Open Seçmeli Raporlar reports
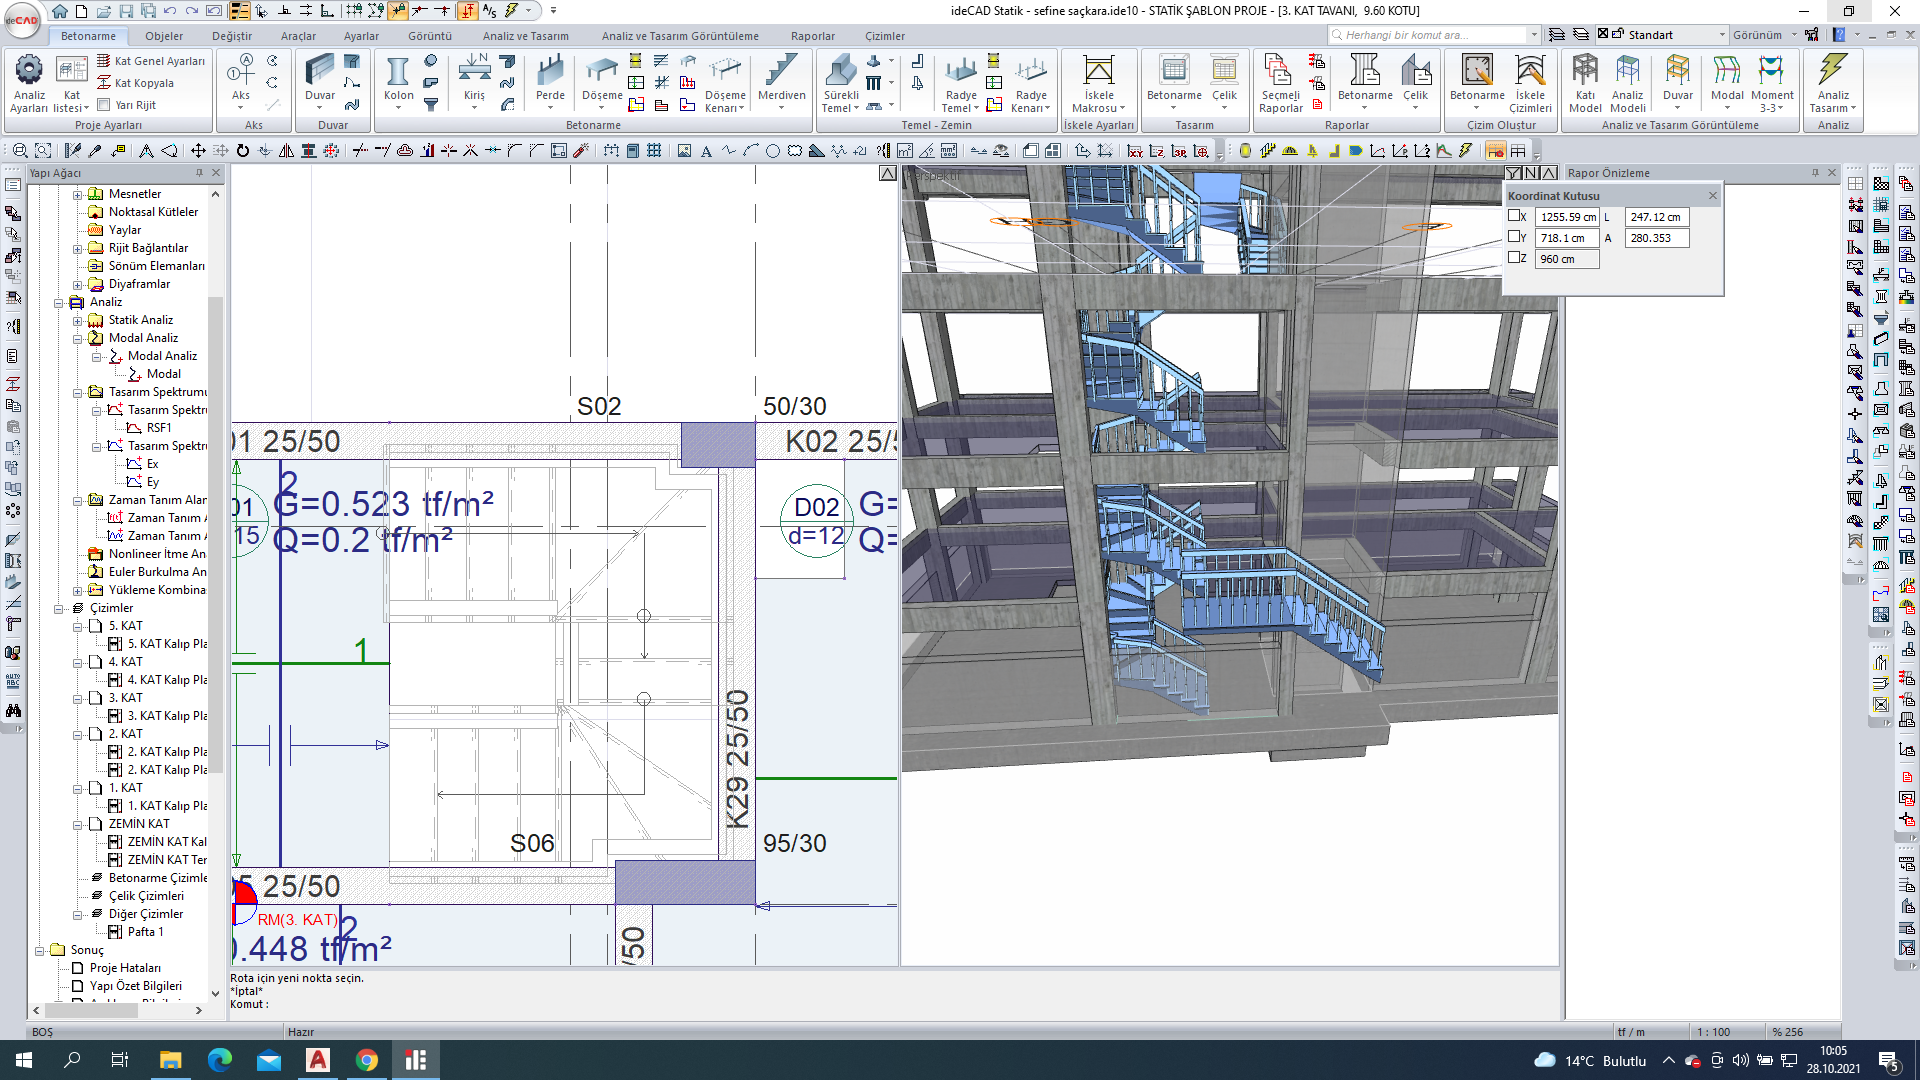Image resolution: width=1920 pixels, height=1080 pixels. [x=1280, y=83]
